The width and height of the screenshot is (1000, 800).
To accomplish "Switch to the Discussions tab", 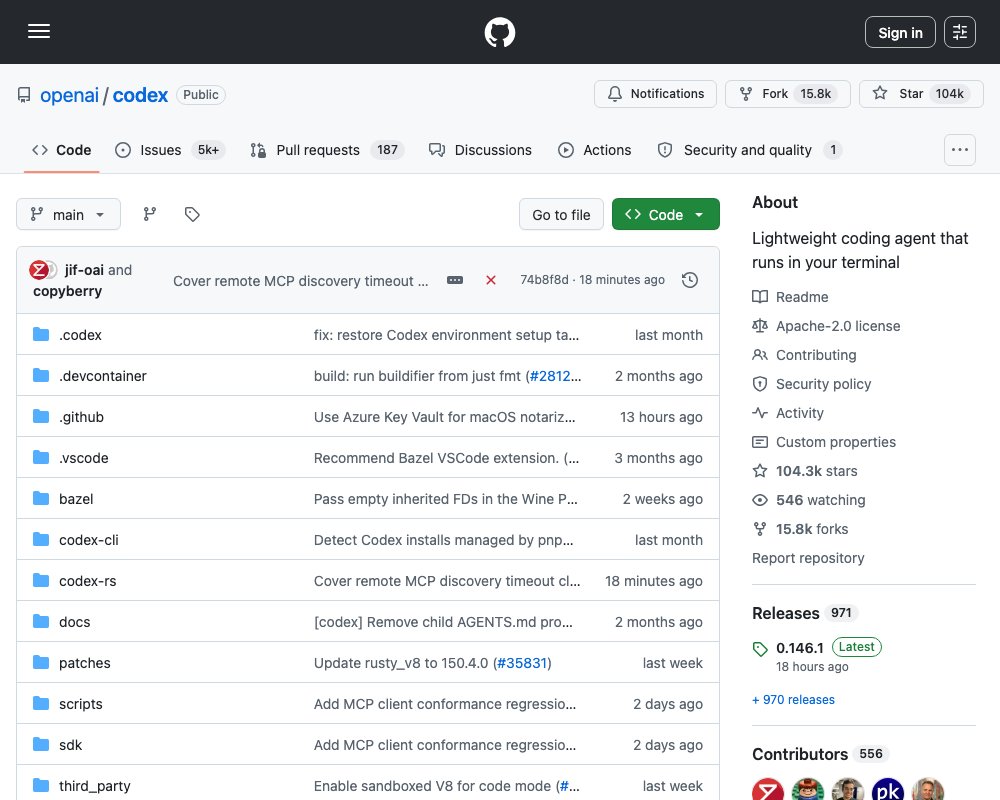I will coord(480,150).
